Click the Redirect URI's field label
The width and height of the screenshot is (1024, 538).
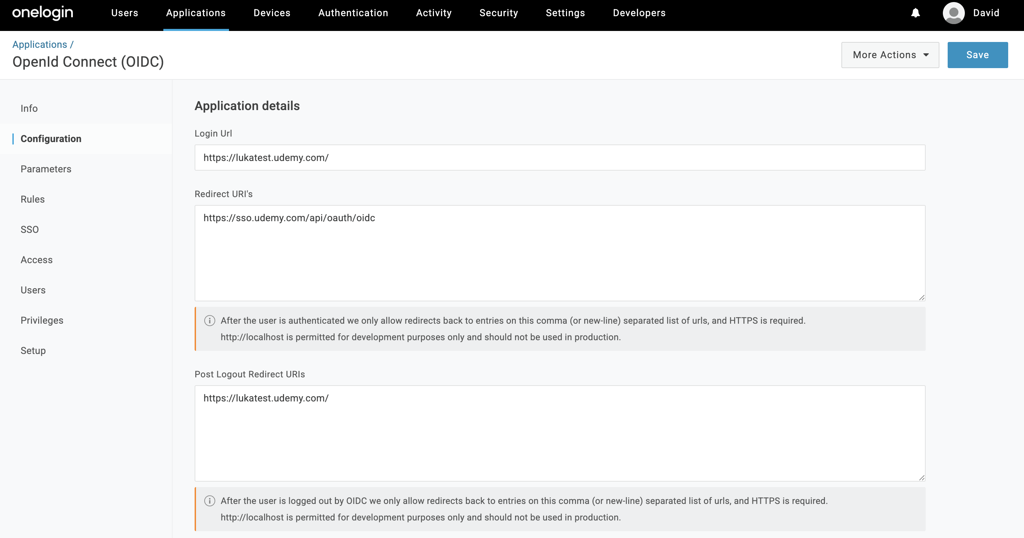click(223, 194)
